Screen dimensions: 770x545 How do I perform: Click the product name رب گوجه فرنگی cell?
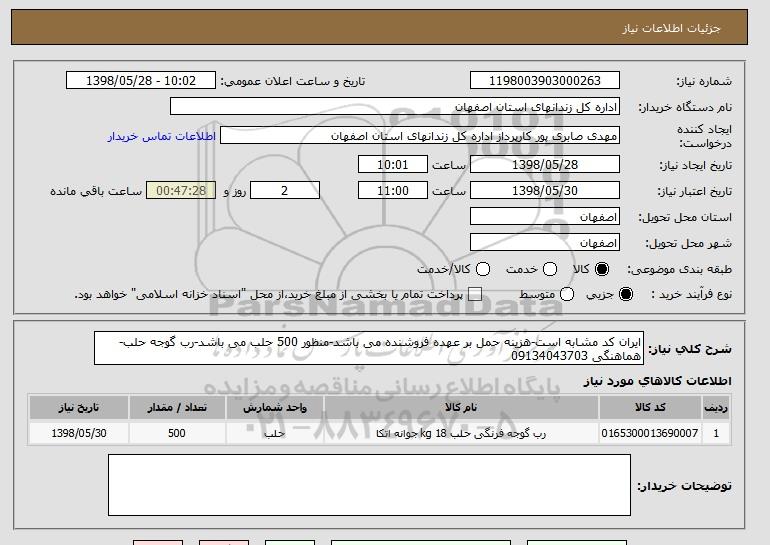(461, 433)
